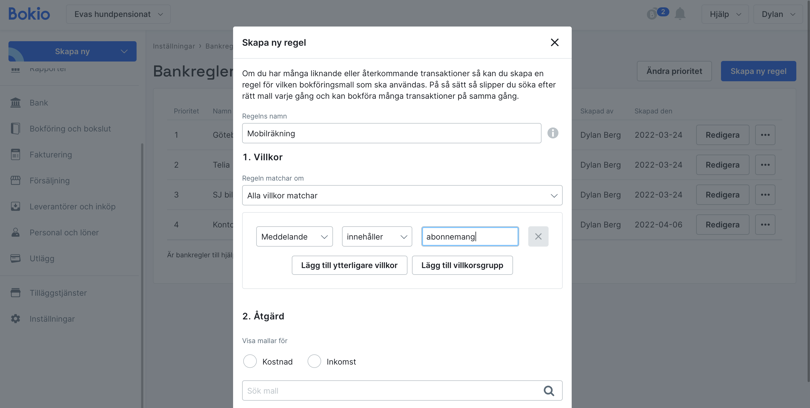Close the Skapa ny regel dialog
Viewport: 810px width, 408px height.
(x=554, y=43)
